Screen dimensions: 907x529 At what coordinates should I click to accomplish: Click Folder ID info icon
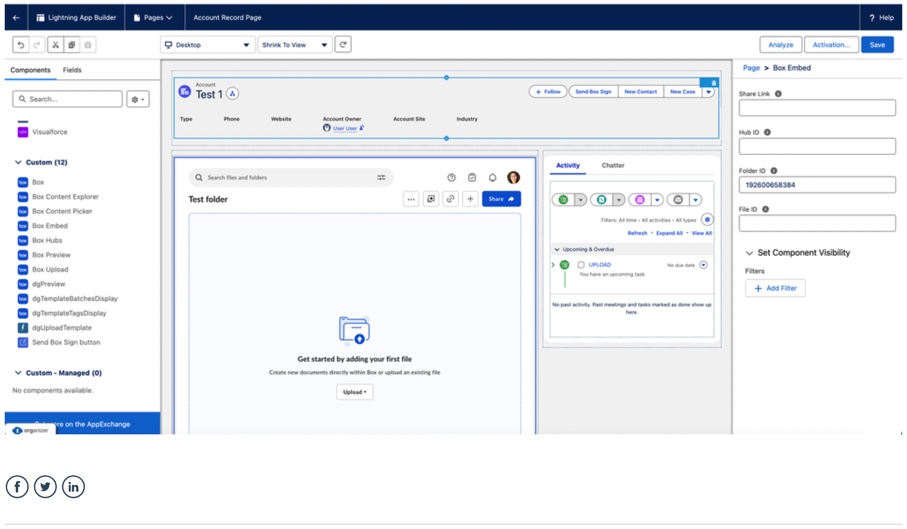[773, 171]
